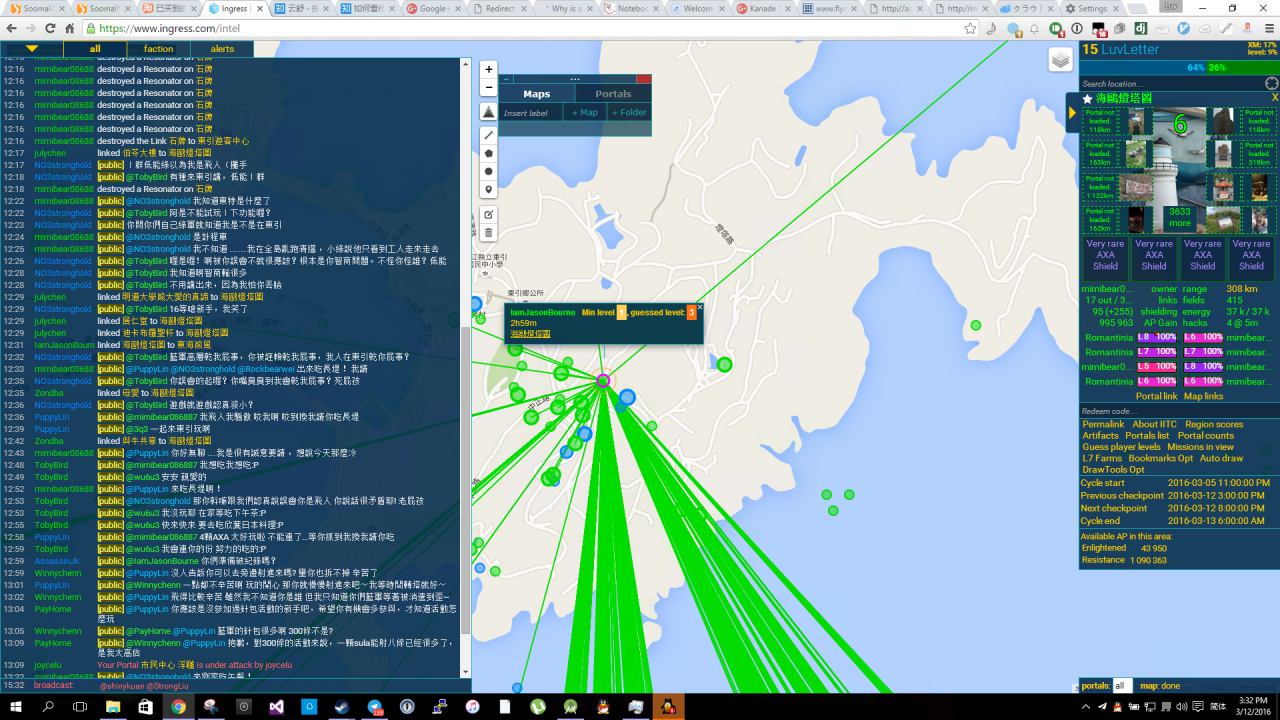Open the map layer chooser
Viewport: 1280px width, 720px height.
coord(1061,61)
